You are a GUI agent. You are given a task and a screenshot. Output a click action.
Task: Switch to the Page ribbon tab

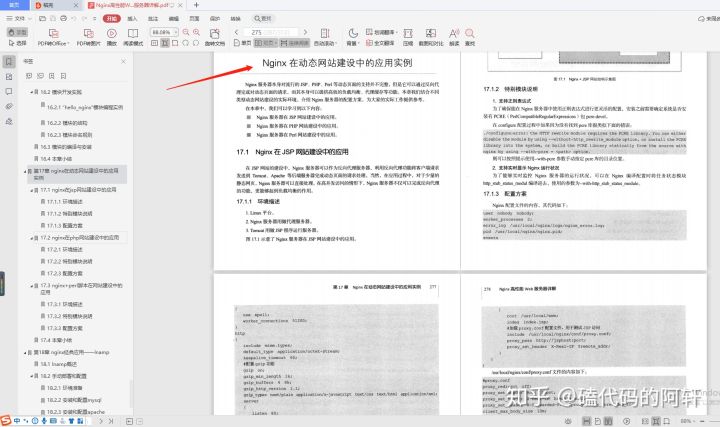pos(194,18)
